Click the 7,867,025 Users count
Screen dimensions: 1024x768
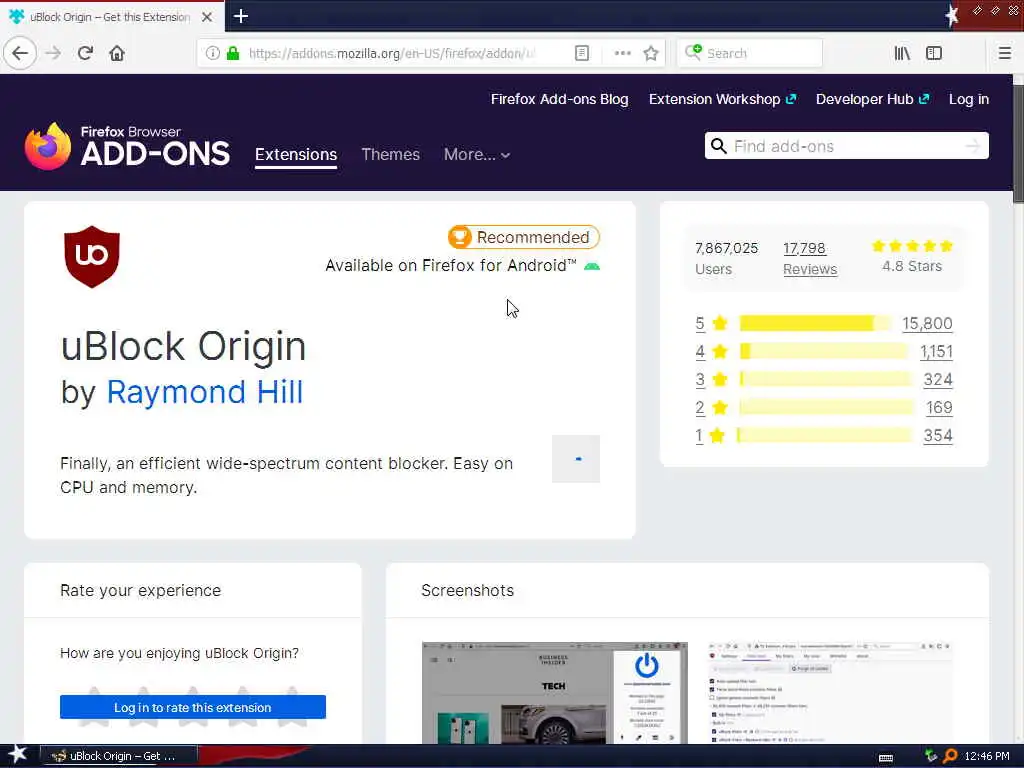coord(726,259)
